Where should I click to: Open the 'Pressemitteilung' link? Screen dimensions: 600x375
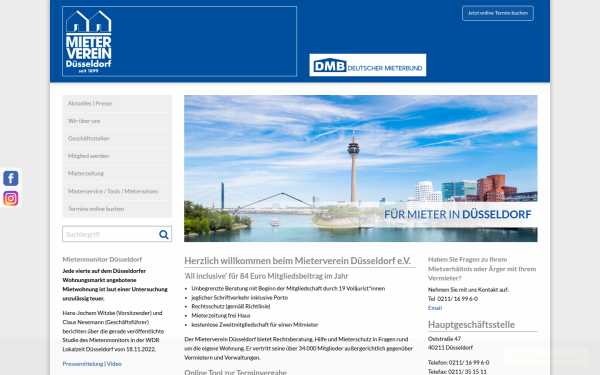[83, 364]
